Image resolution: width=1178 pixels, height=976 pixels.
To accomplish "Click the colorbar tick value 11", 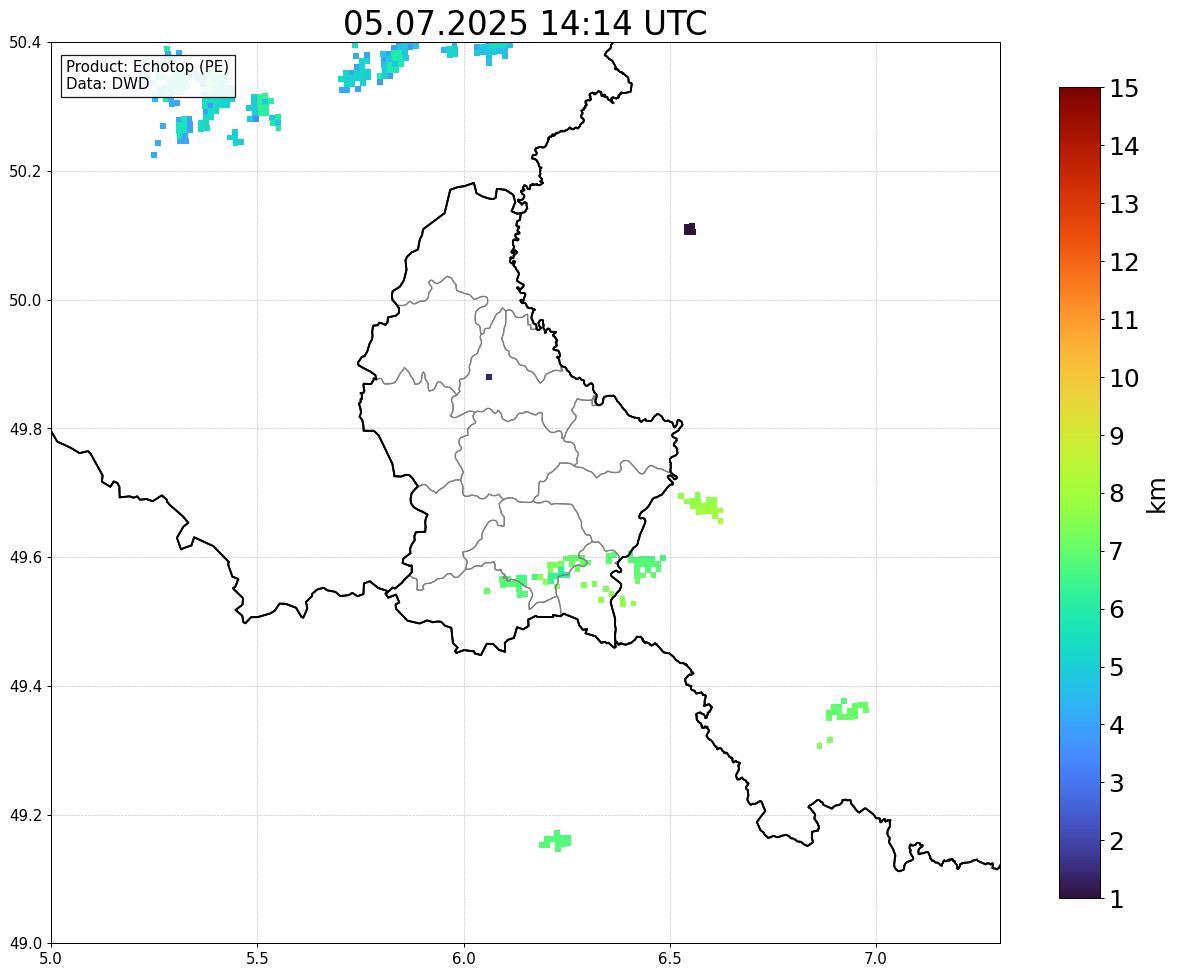I will point(1124,320).
